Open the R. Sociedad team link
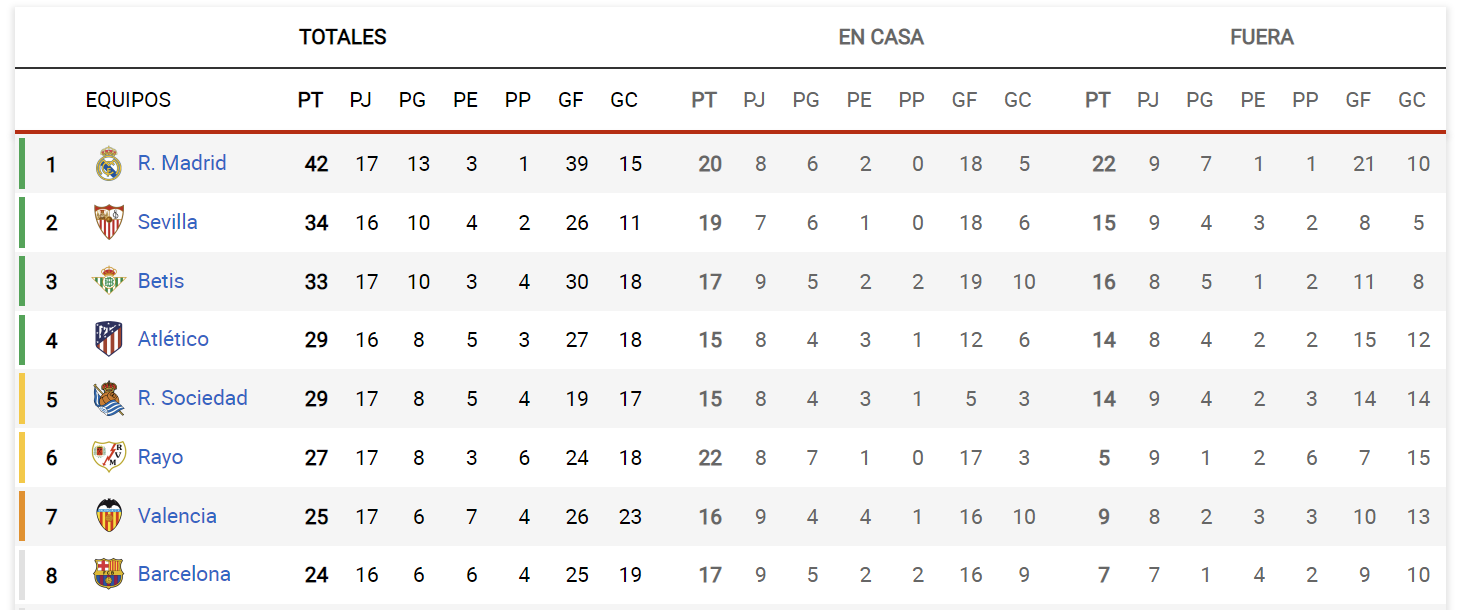The width and height of the screenshot is (1461, 610). point(193,398)
